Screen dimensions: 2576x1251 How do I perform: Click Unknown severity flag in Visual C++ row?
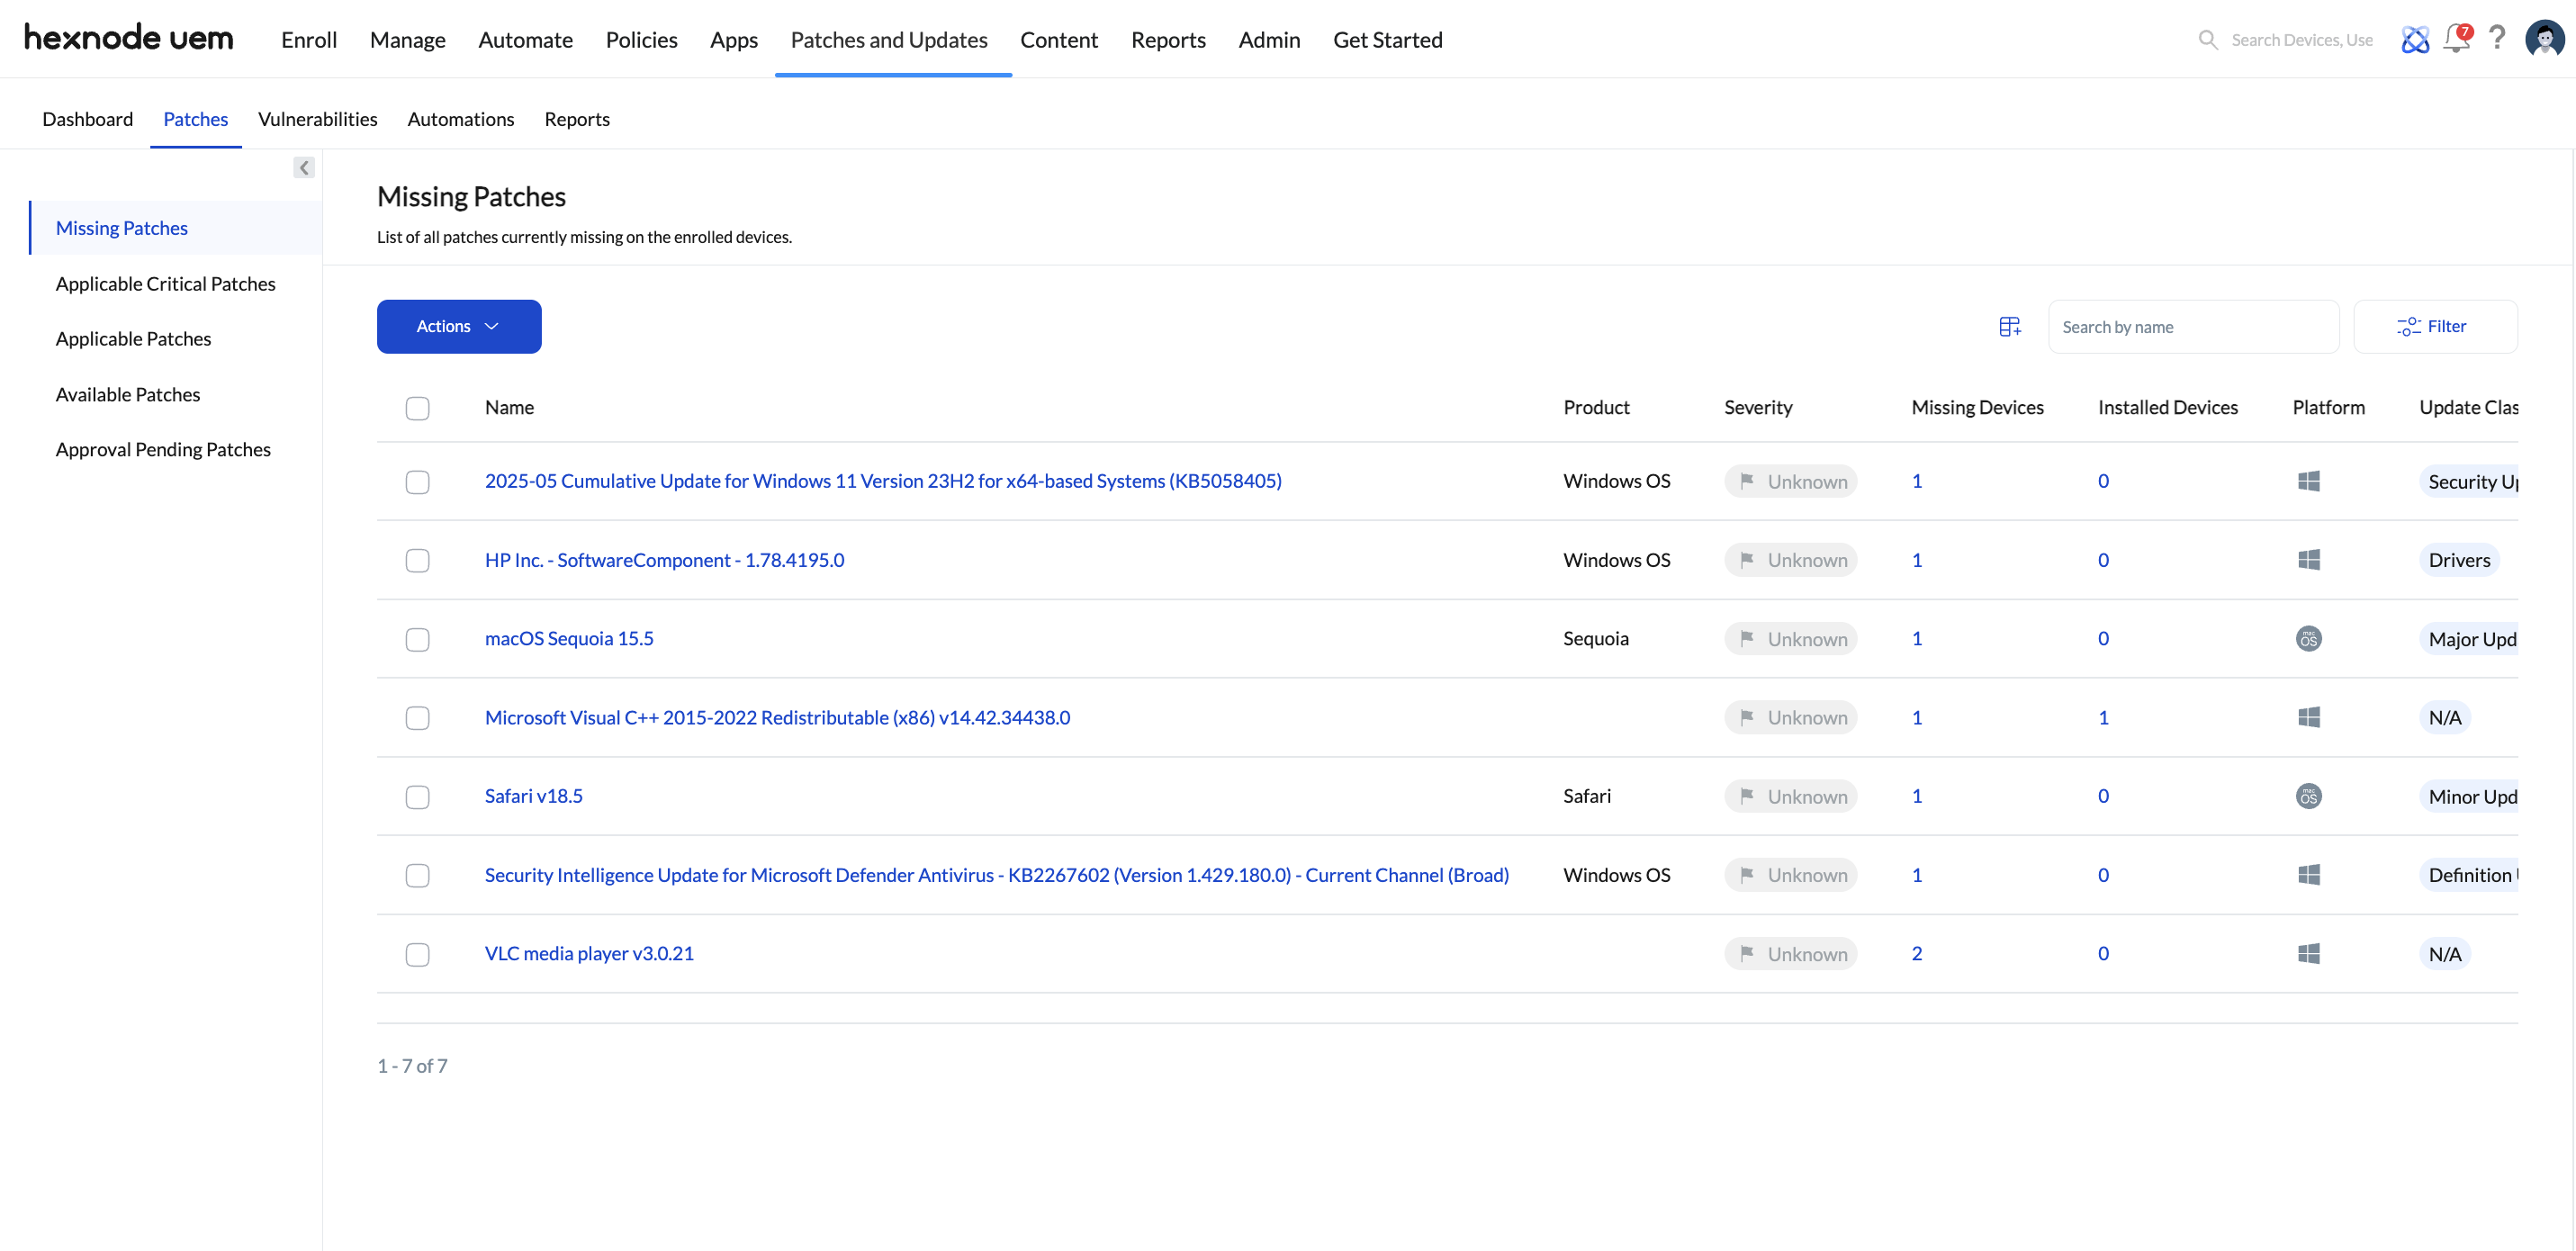[1790, 717]
